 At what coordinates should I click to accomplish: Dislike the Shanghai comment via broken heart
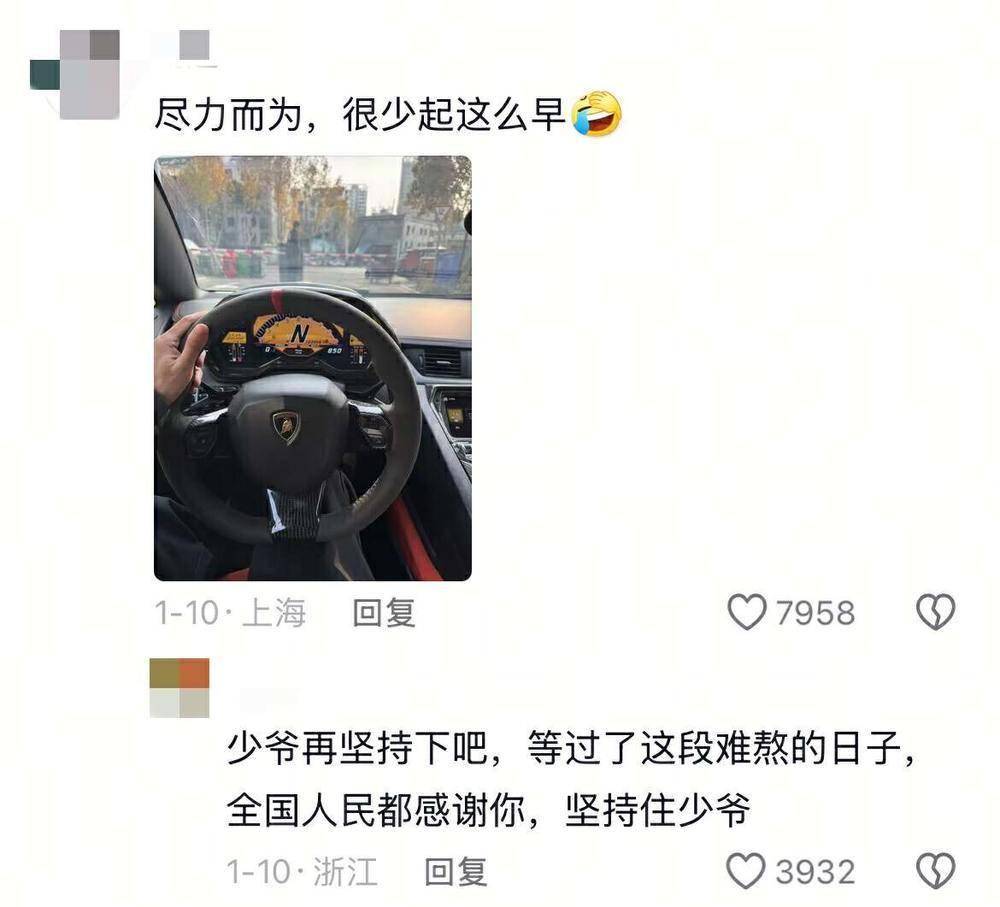click(x=936, y=612)
